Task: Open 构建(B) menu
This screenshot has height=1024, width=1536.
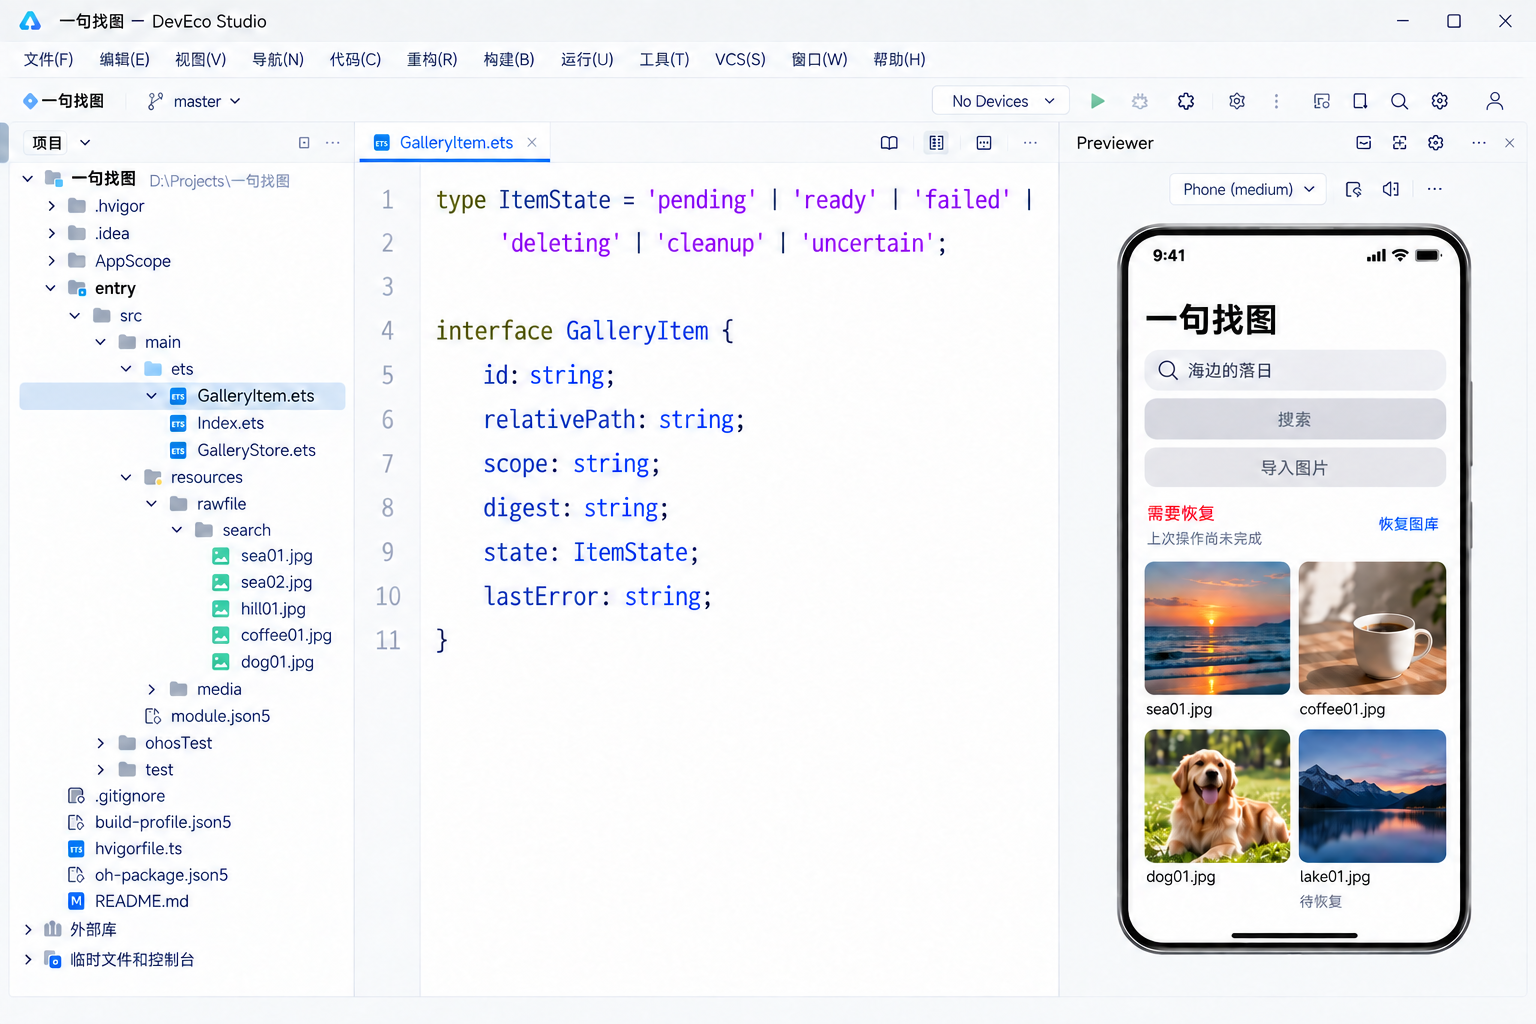Action: (509, 59)
